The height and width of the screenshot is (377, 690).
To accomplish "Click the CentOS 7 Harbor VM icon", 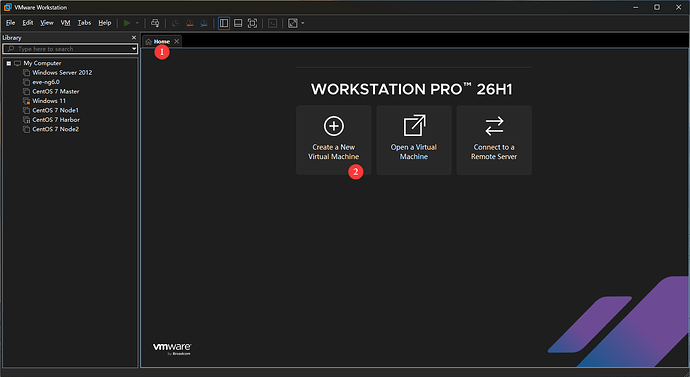I will [x=26, y=120].
